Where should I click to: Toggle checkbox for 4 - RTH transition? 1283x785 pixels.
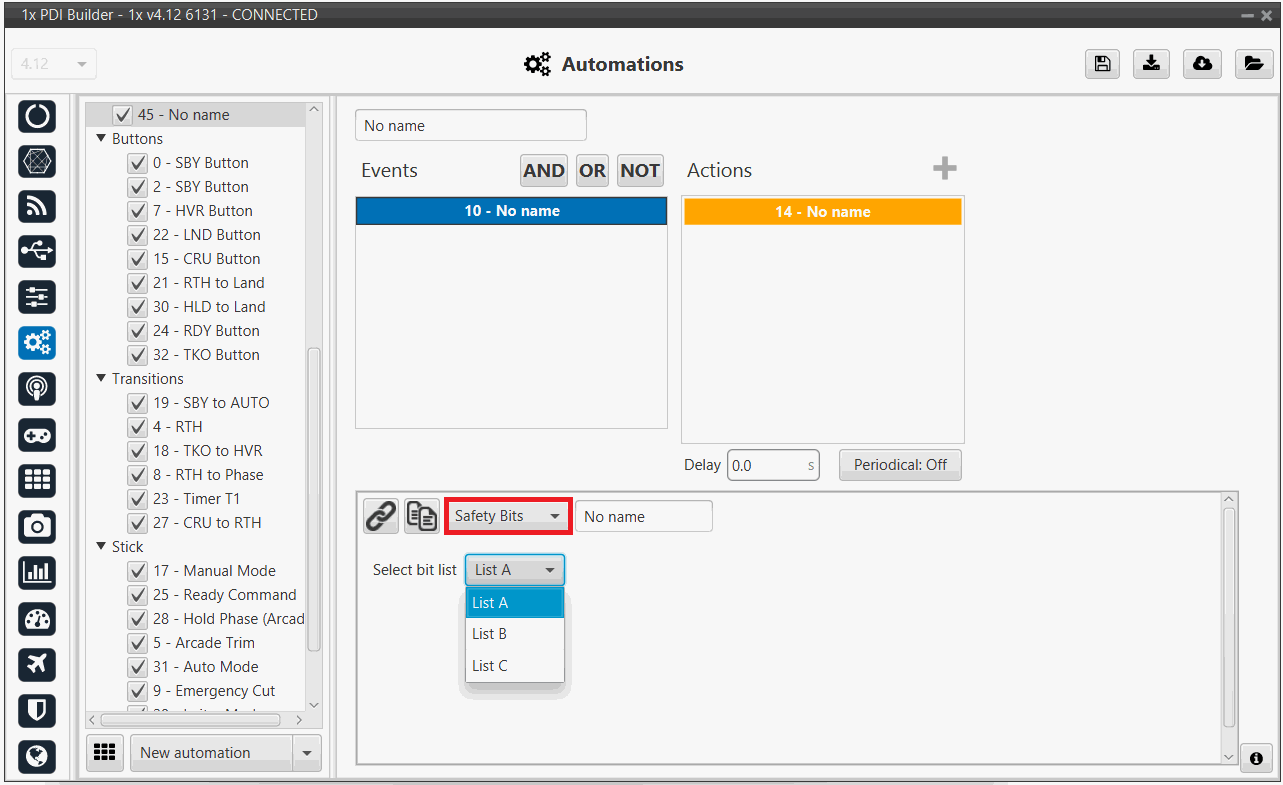coord(138,427)
